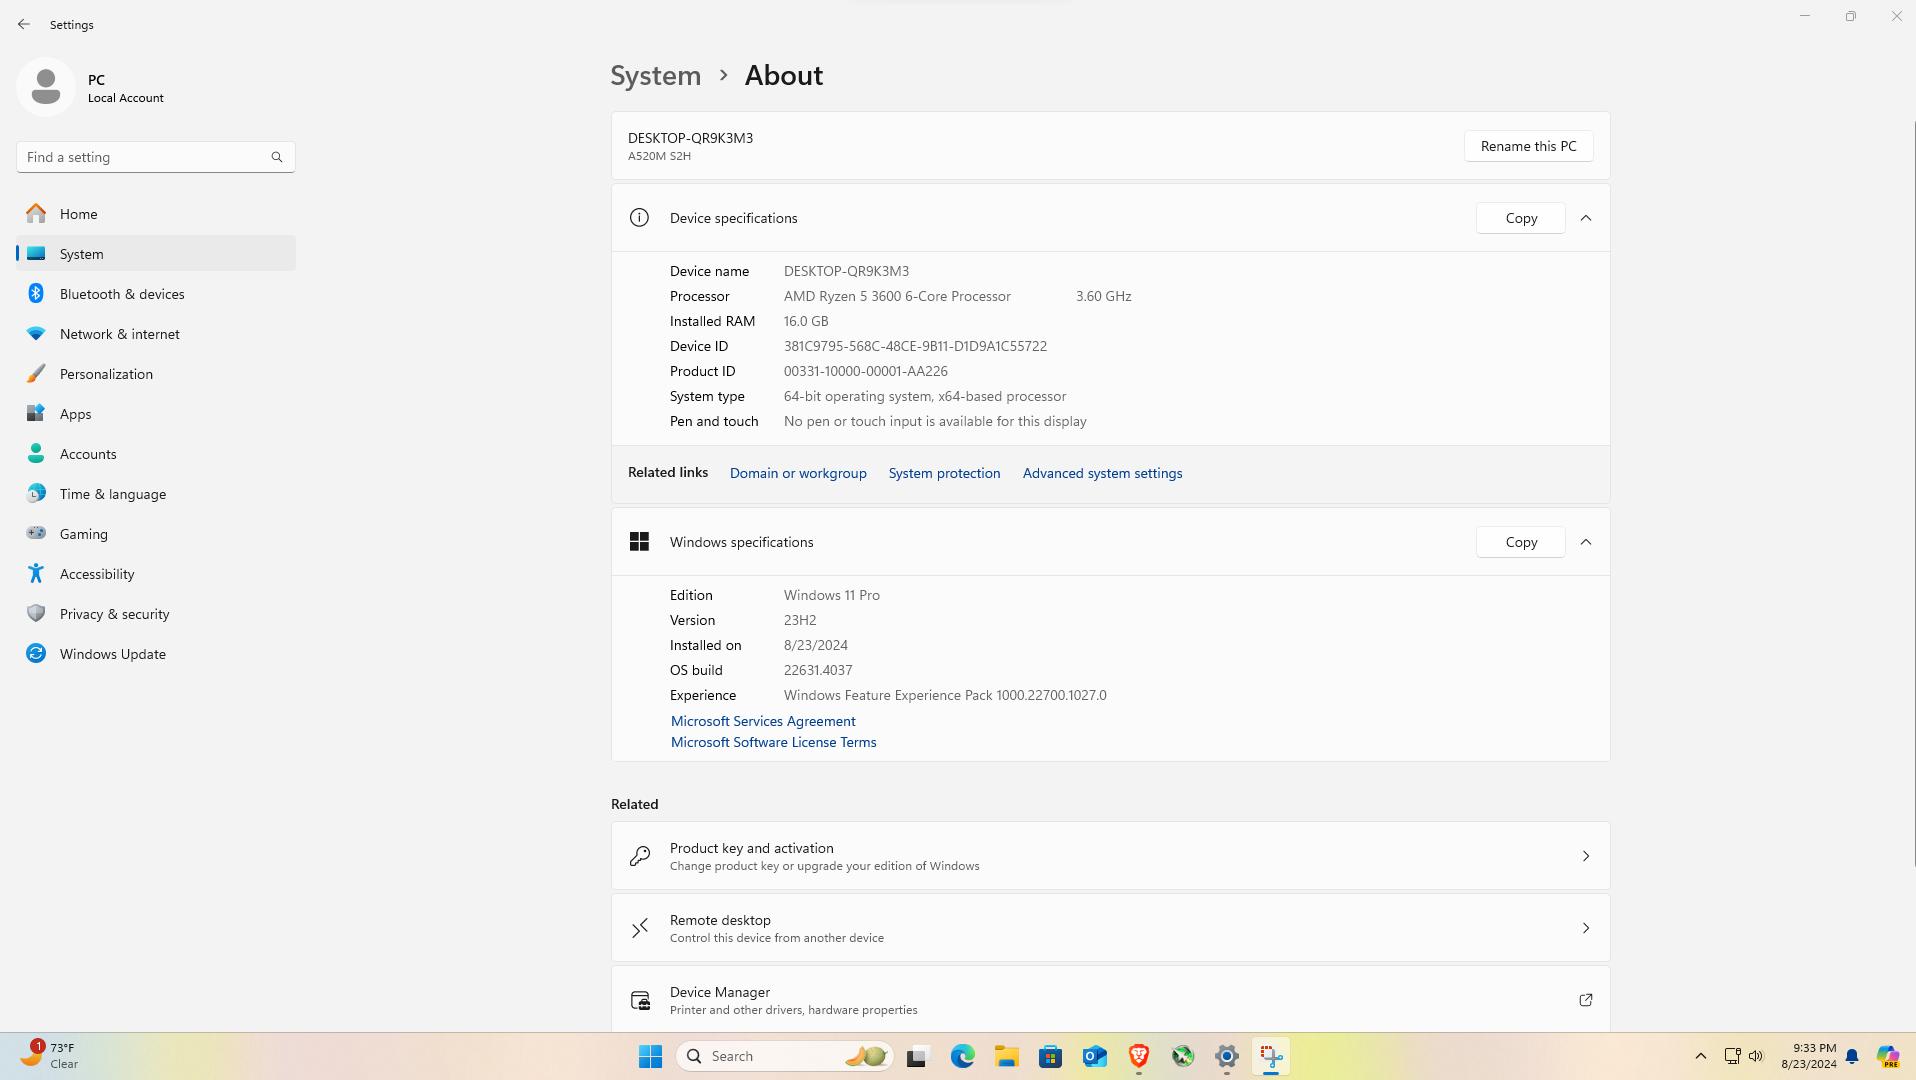Click Rename this PC button
The image size is (1916, 1080).
coord(1528,146)
